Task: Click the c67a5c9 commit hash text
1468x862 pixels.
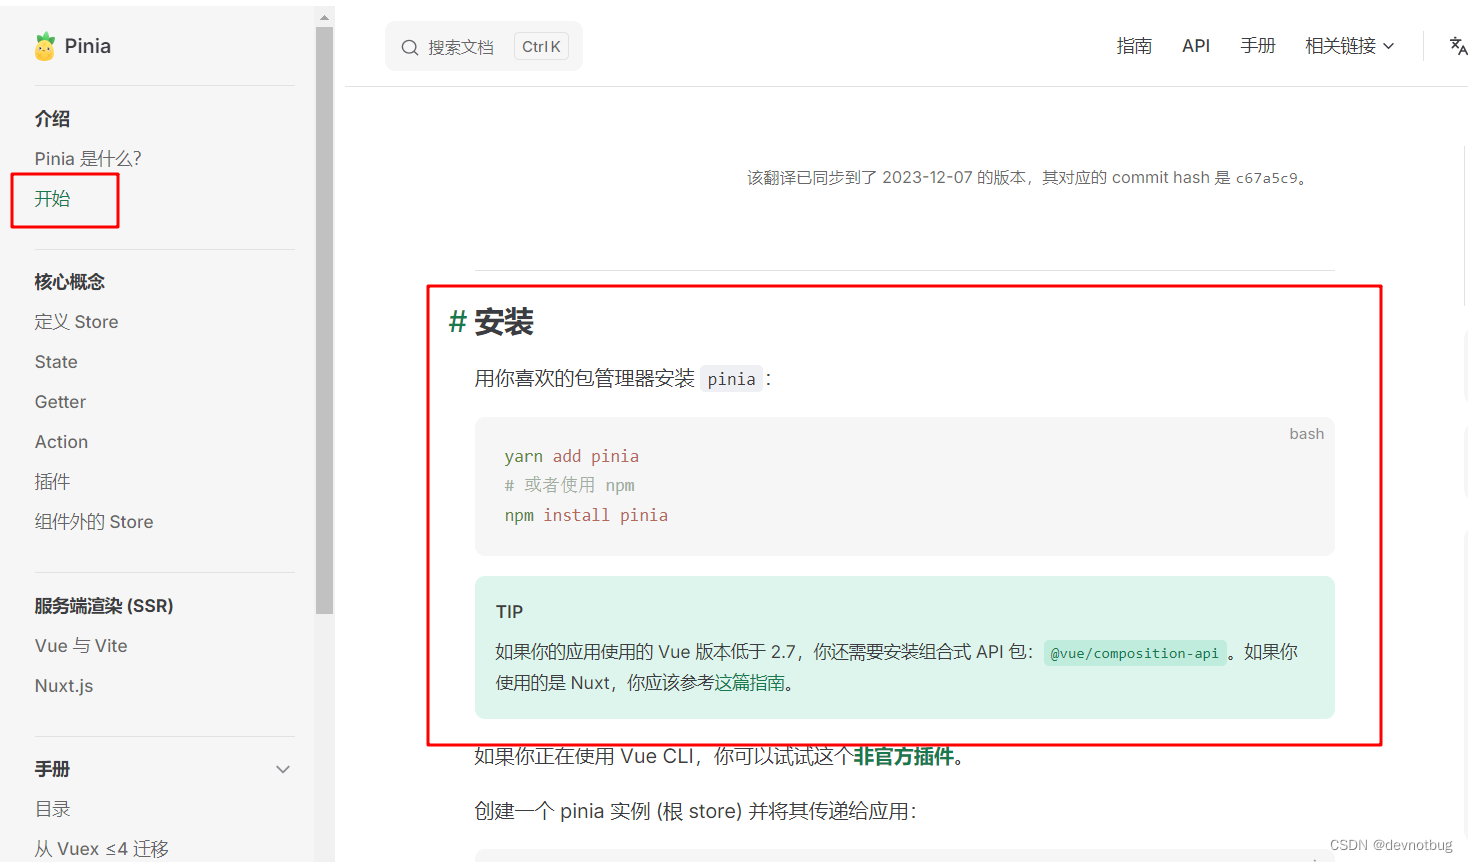Action: (x=1266, y=178)
